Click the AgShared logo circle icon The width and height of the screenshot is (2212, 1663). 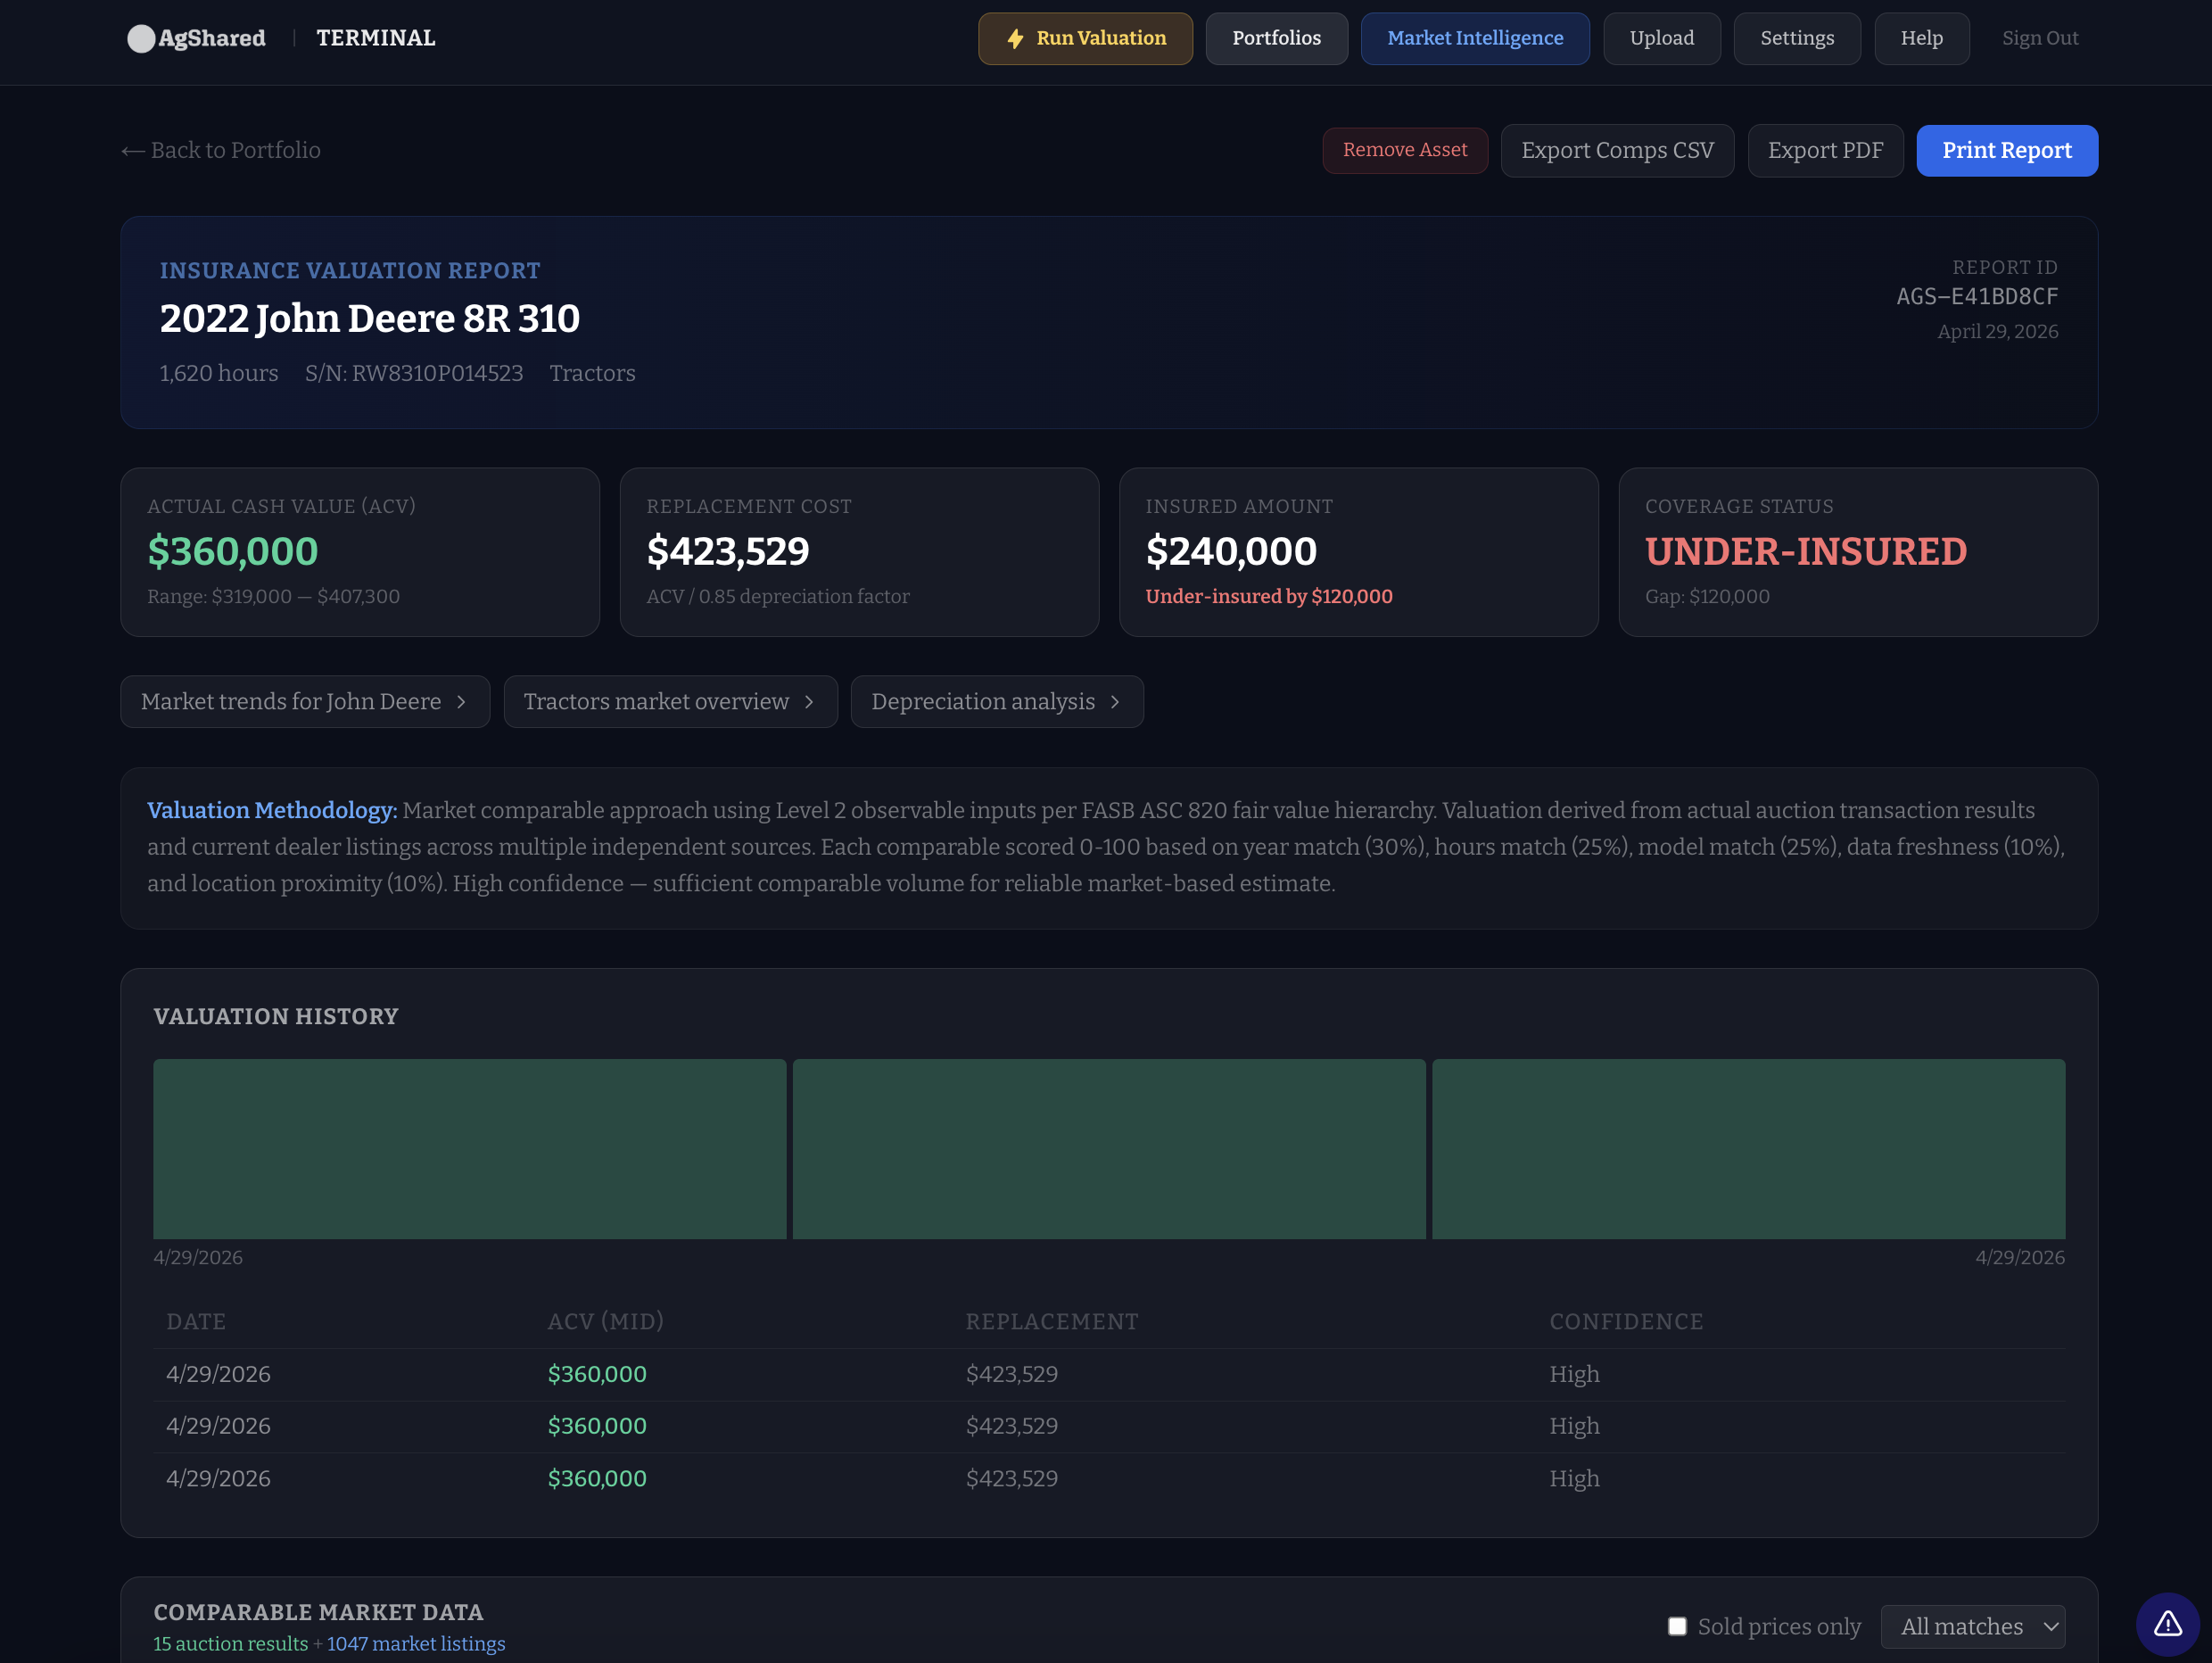[x=141, y=38]
